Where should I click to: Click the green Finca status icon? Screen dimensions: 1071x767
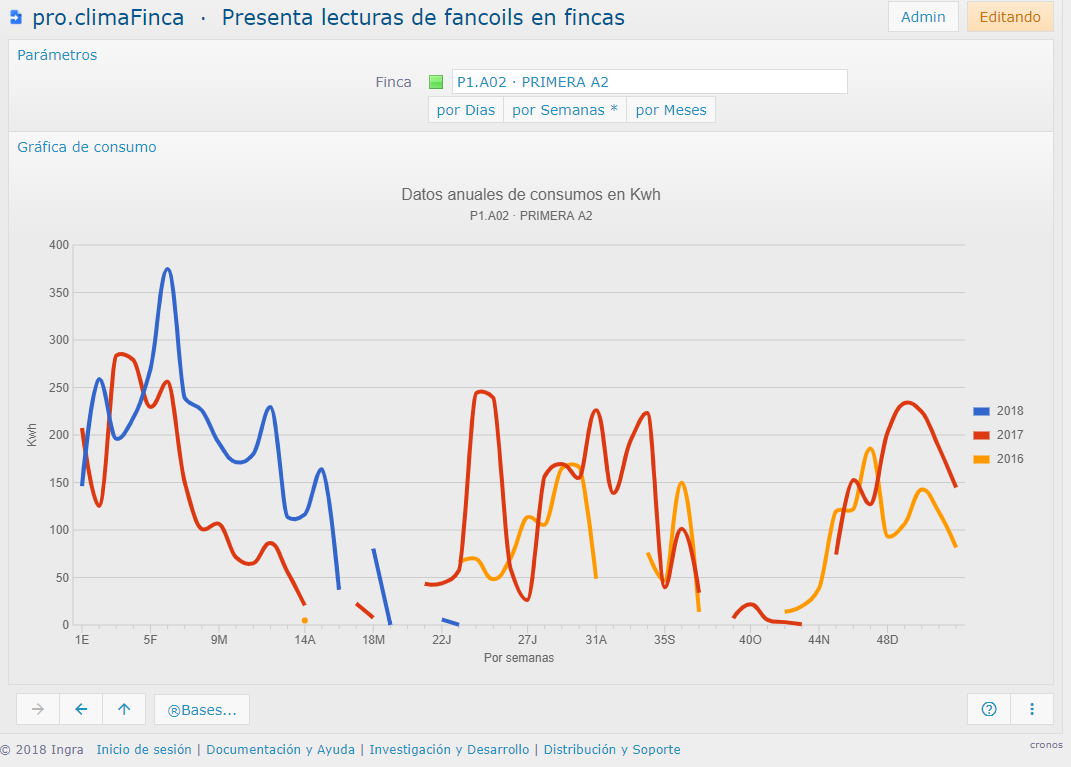tap(436, 82)
